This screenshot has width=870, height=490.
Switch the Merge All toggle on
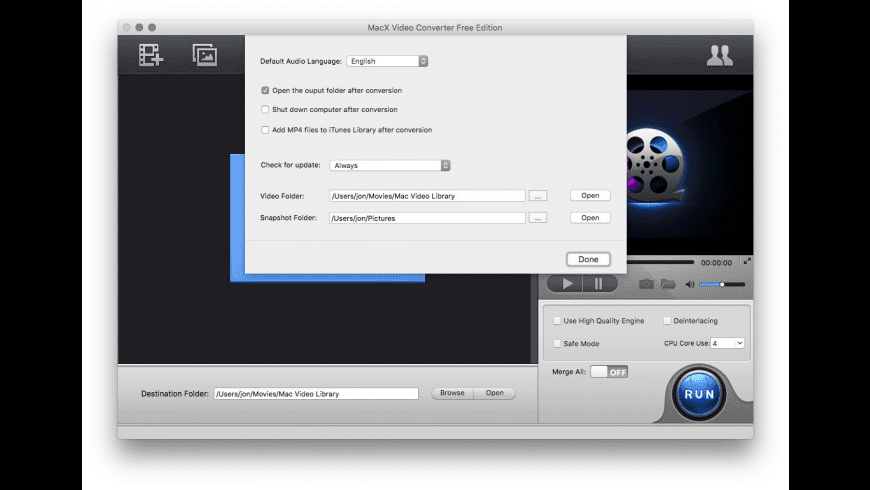[x=608, y=372]
